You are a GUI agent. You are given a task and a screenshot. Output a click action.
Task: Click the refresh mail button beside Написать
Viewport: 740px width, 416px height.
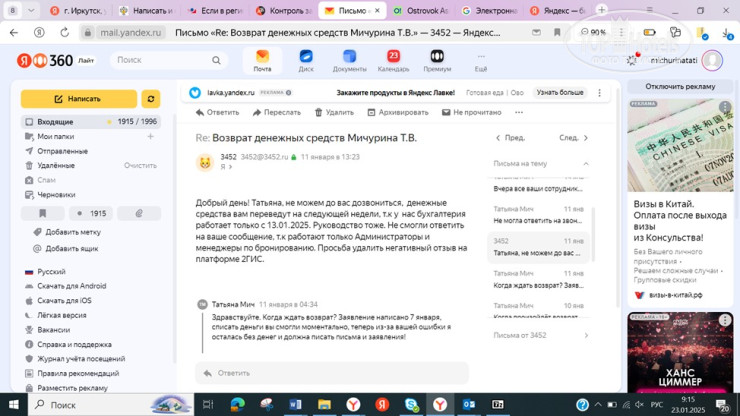tap(151, 99)
